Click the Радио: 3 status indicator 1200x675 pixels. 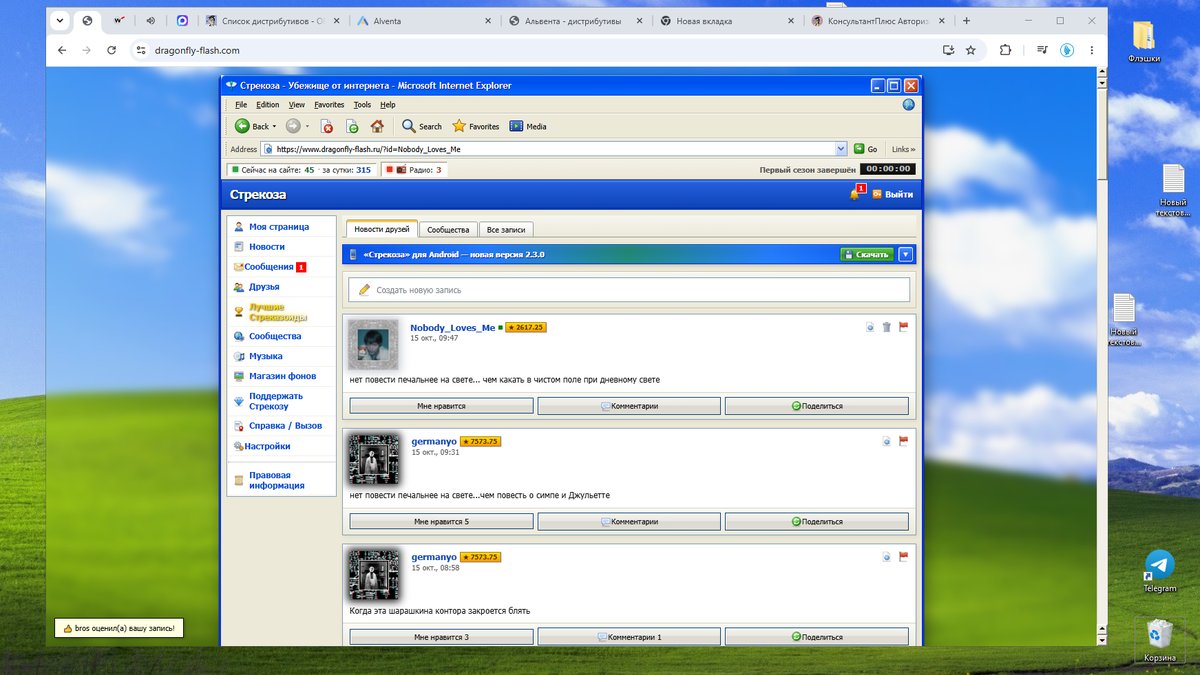click(414, 169)
